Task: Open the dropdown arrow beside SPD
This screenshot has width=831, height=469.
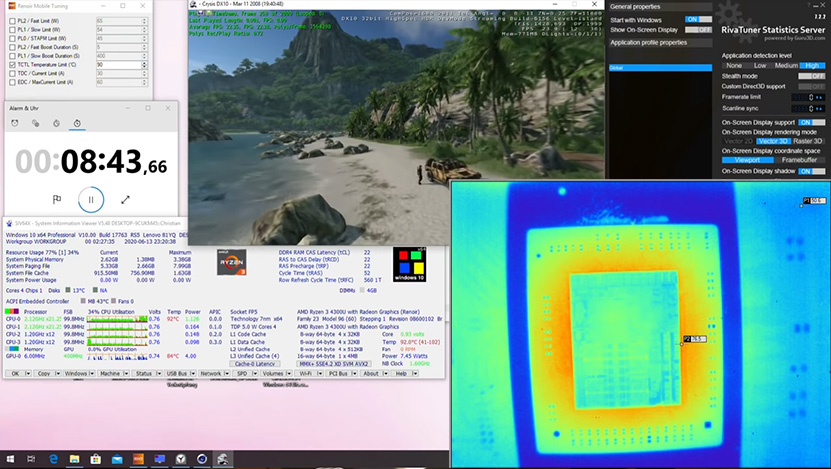Action: [x=254, y=374]
